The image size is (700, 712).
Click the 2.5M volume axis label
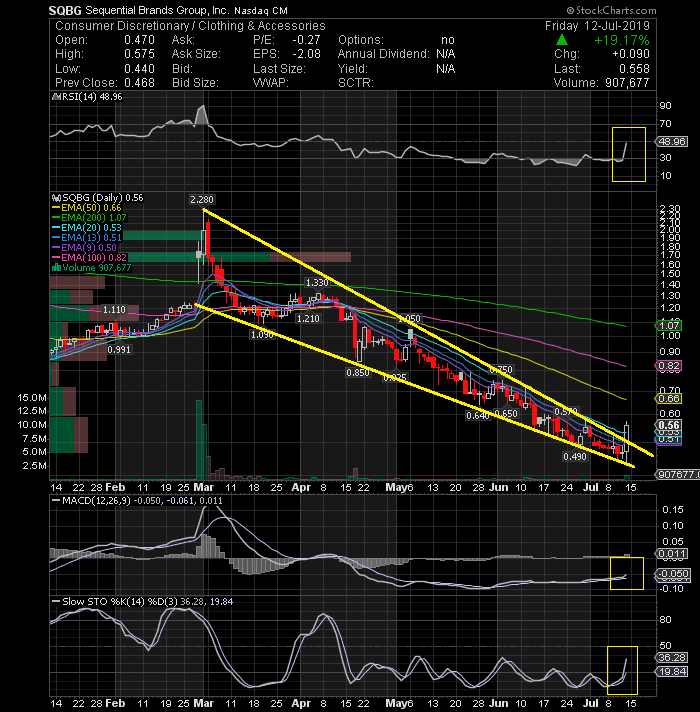pyautogui.click(x=34, y=466)
